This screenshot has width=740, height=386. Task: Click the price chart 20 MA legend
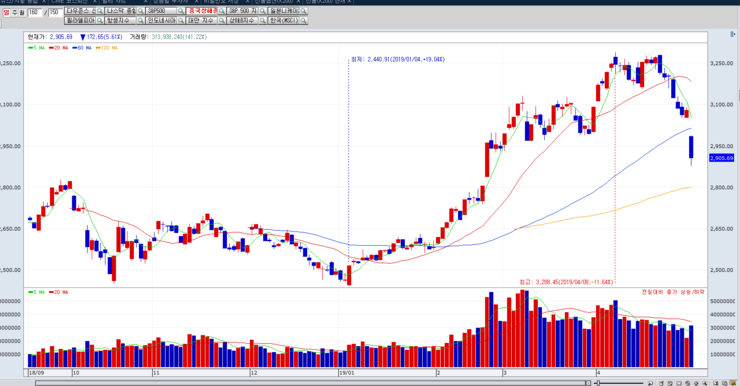59,48
